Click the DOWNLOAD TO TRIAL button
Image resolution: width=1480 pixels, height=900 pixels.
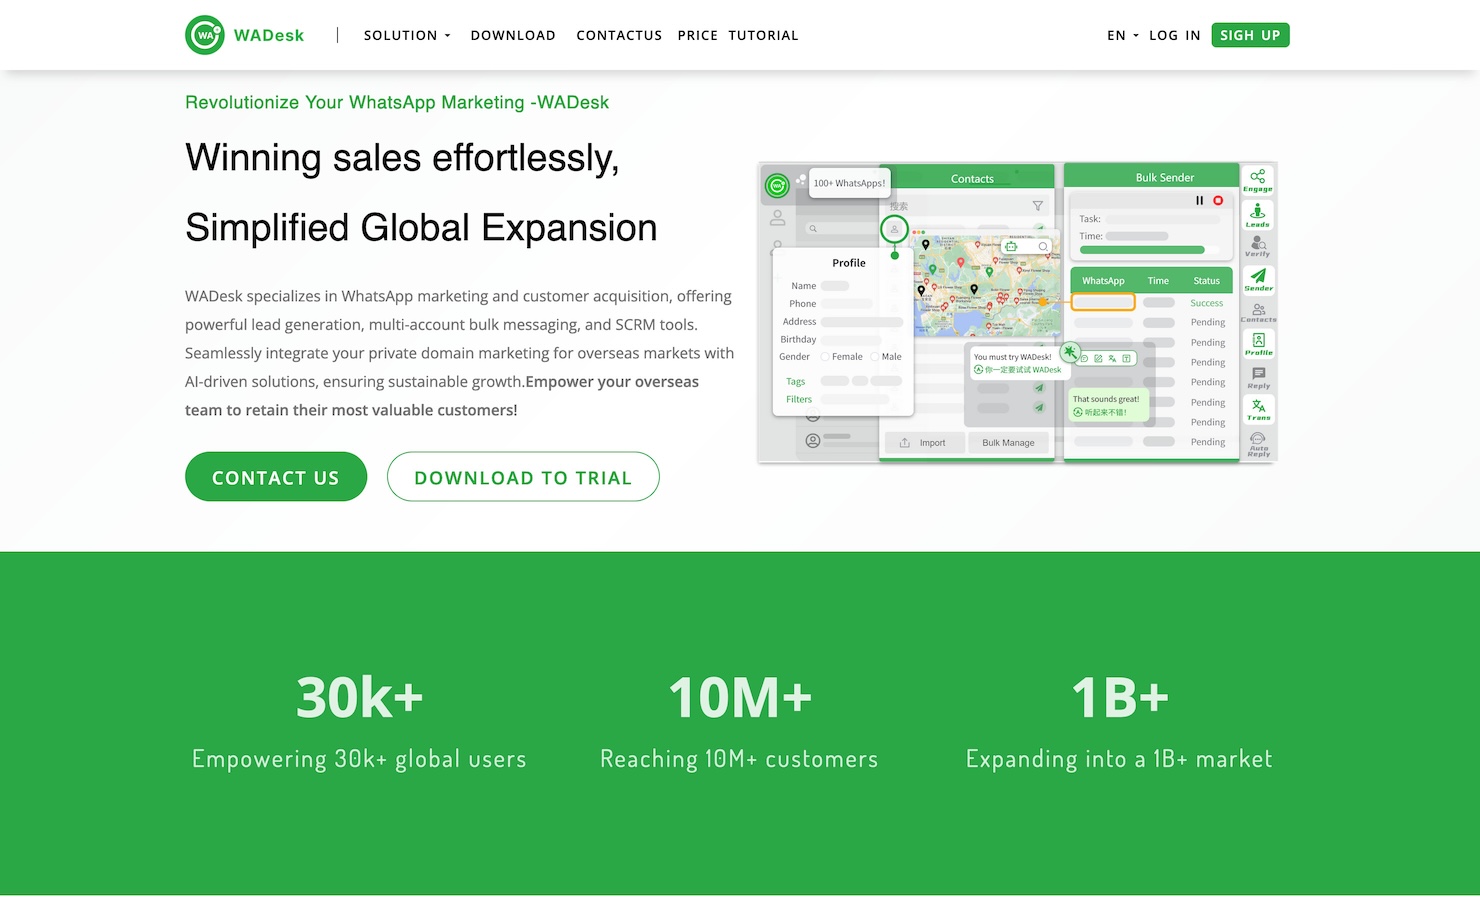tap(523, 477)
